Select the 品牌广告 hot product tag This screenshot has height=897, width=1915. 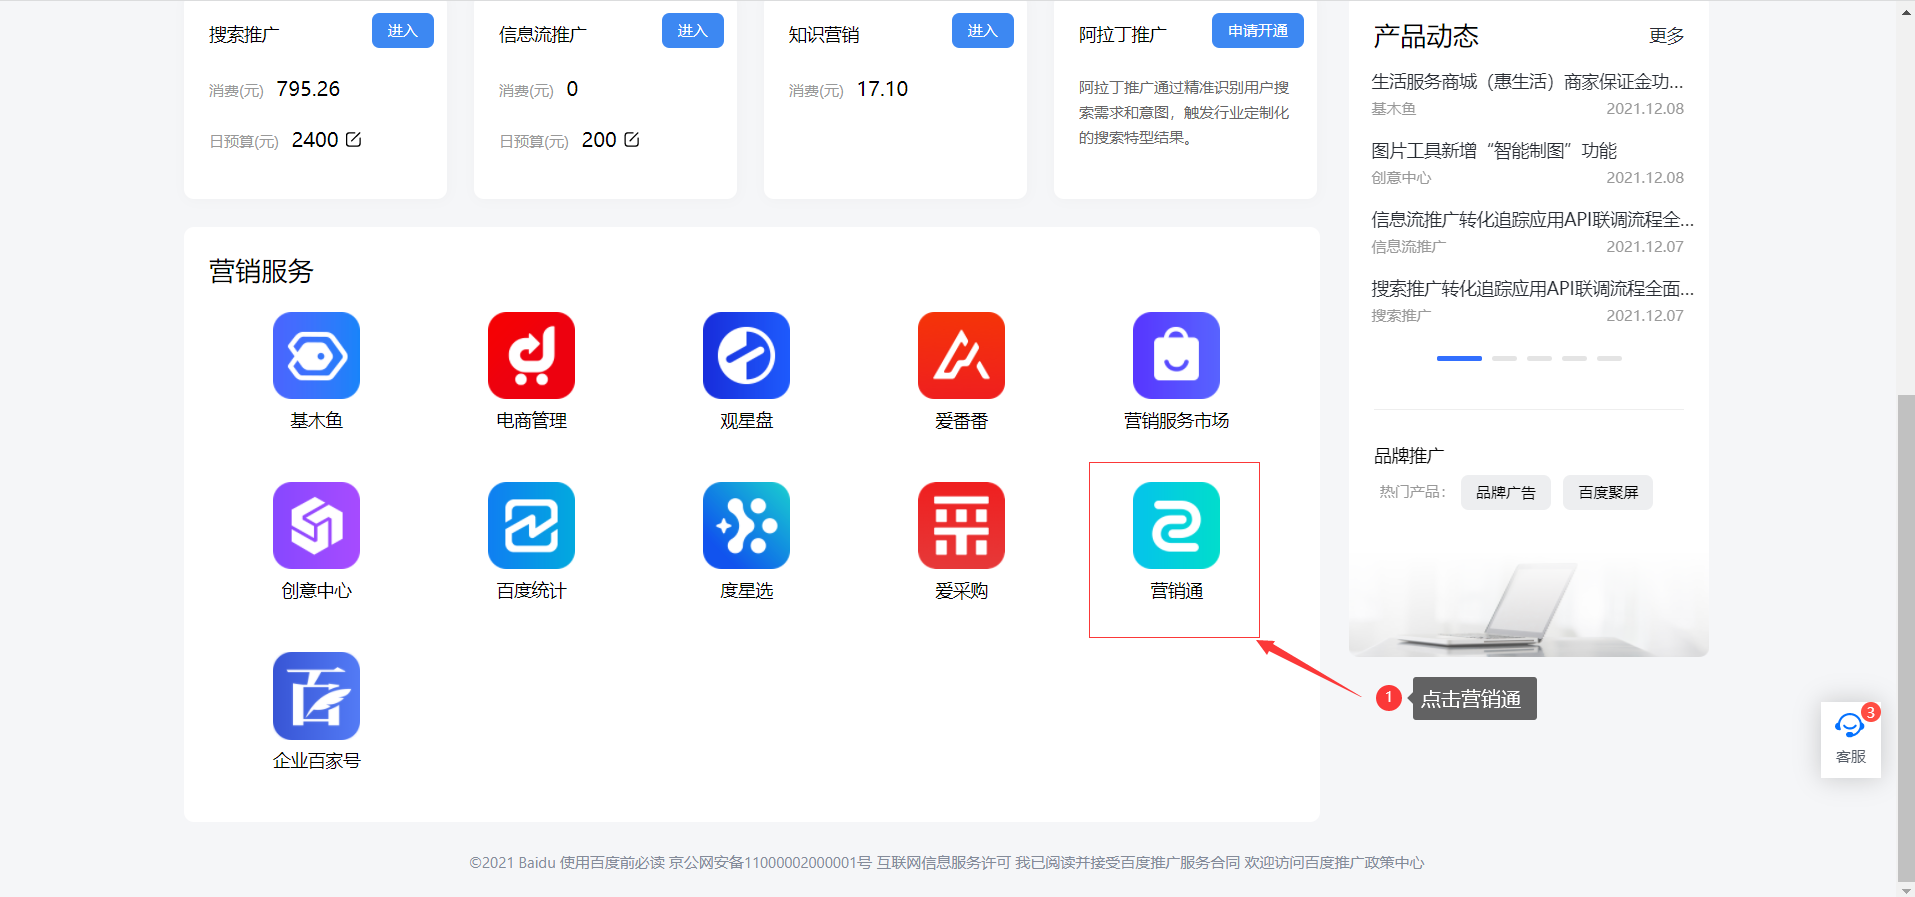(x=1505, y=492)
